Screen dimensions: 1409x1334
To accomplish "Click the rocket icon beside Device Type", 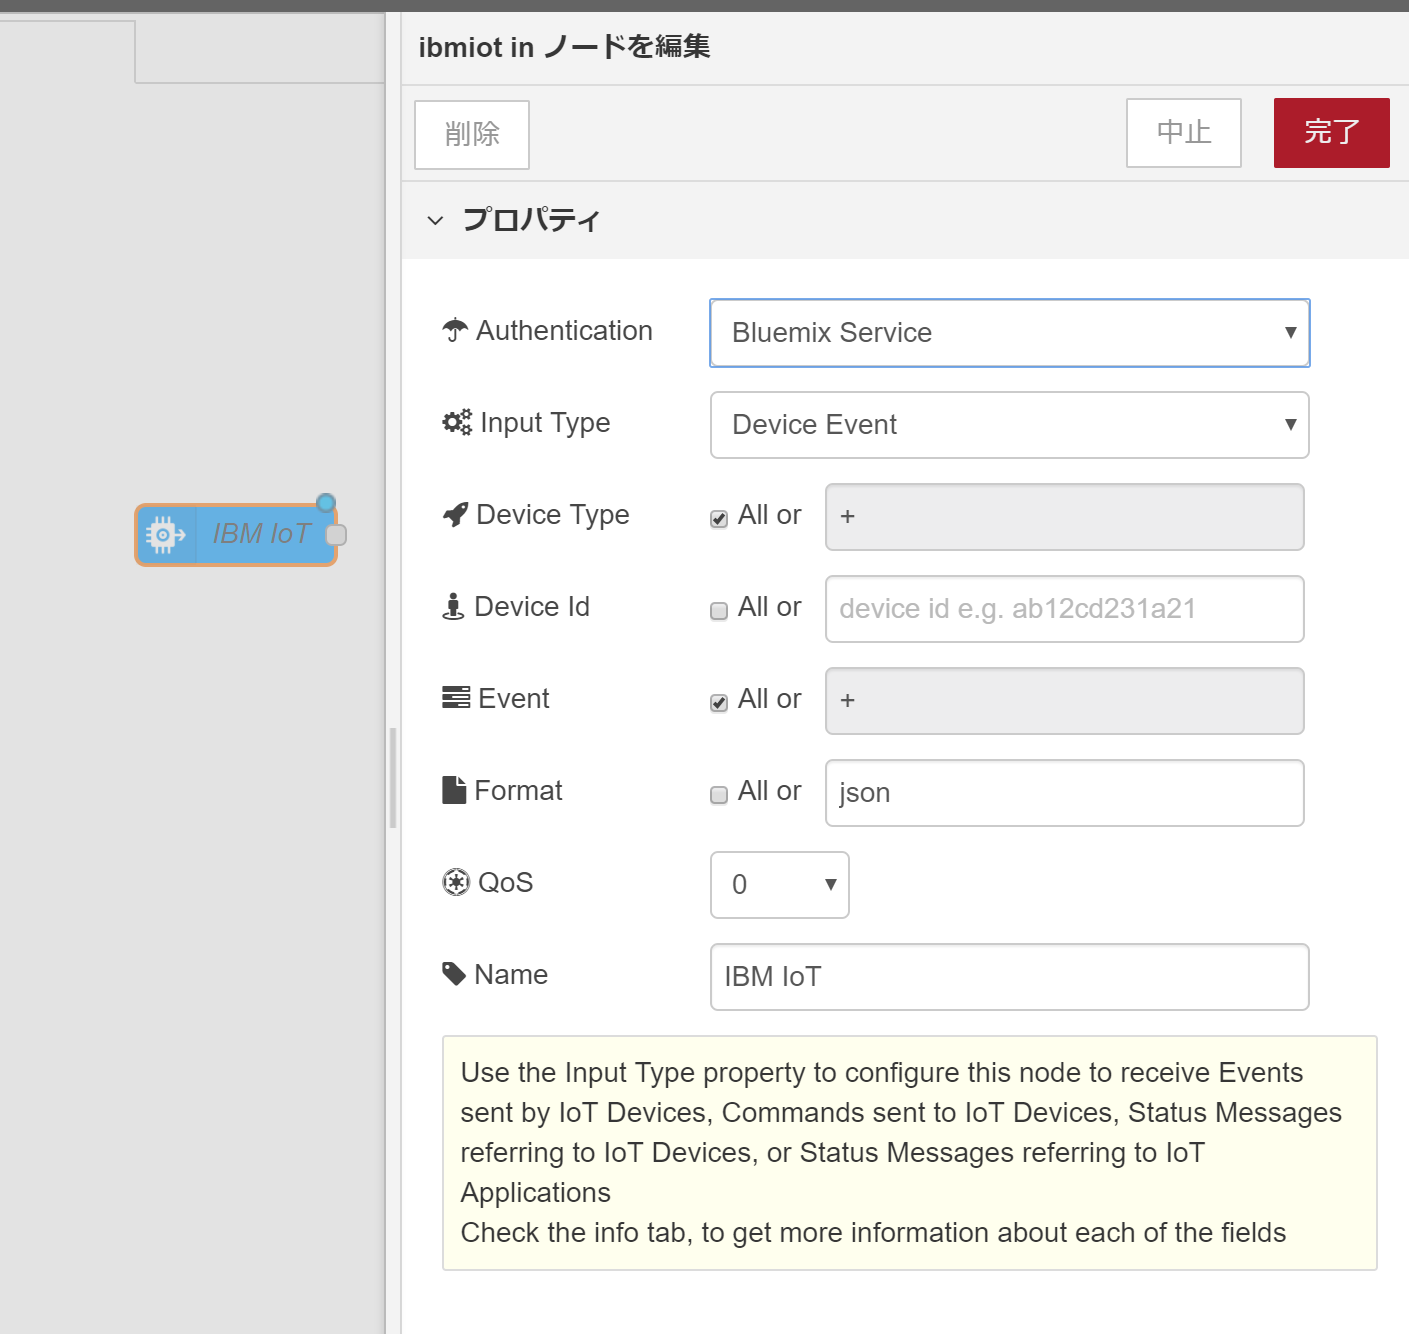I will 455,514.
